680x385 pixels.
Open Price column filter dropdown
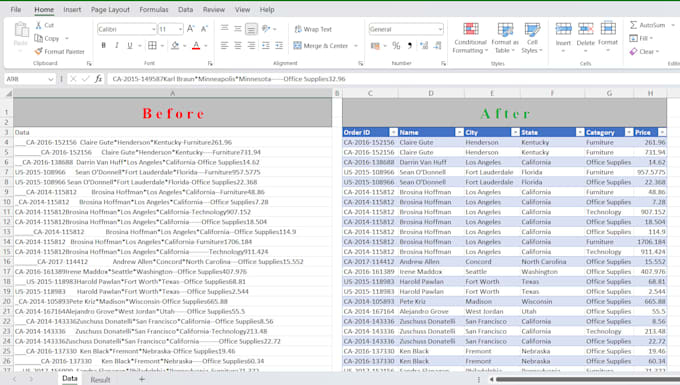(662, 132)
